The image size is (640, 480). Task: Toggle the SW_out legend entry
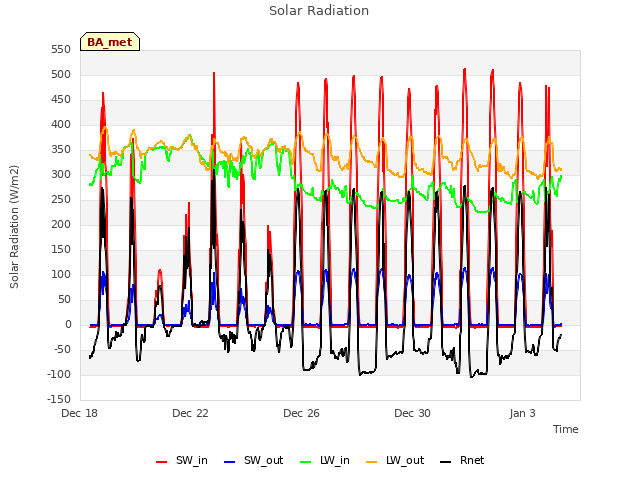click(253, 460)
